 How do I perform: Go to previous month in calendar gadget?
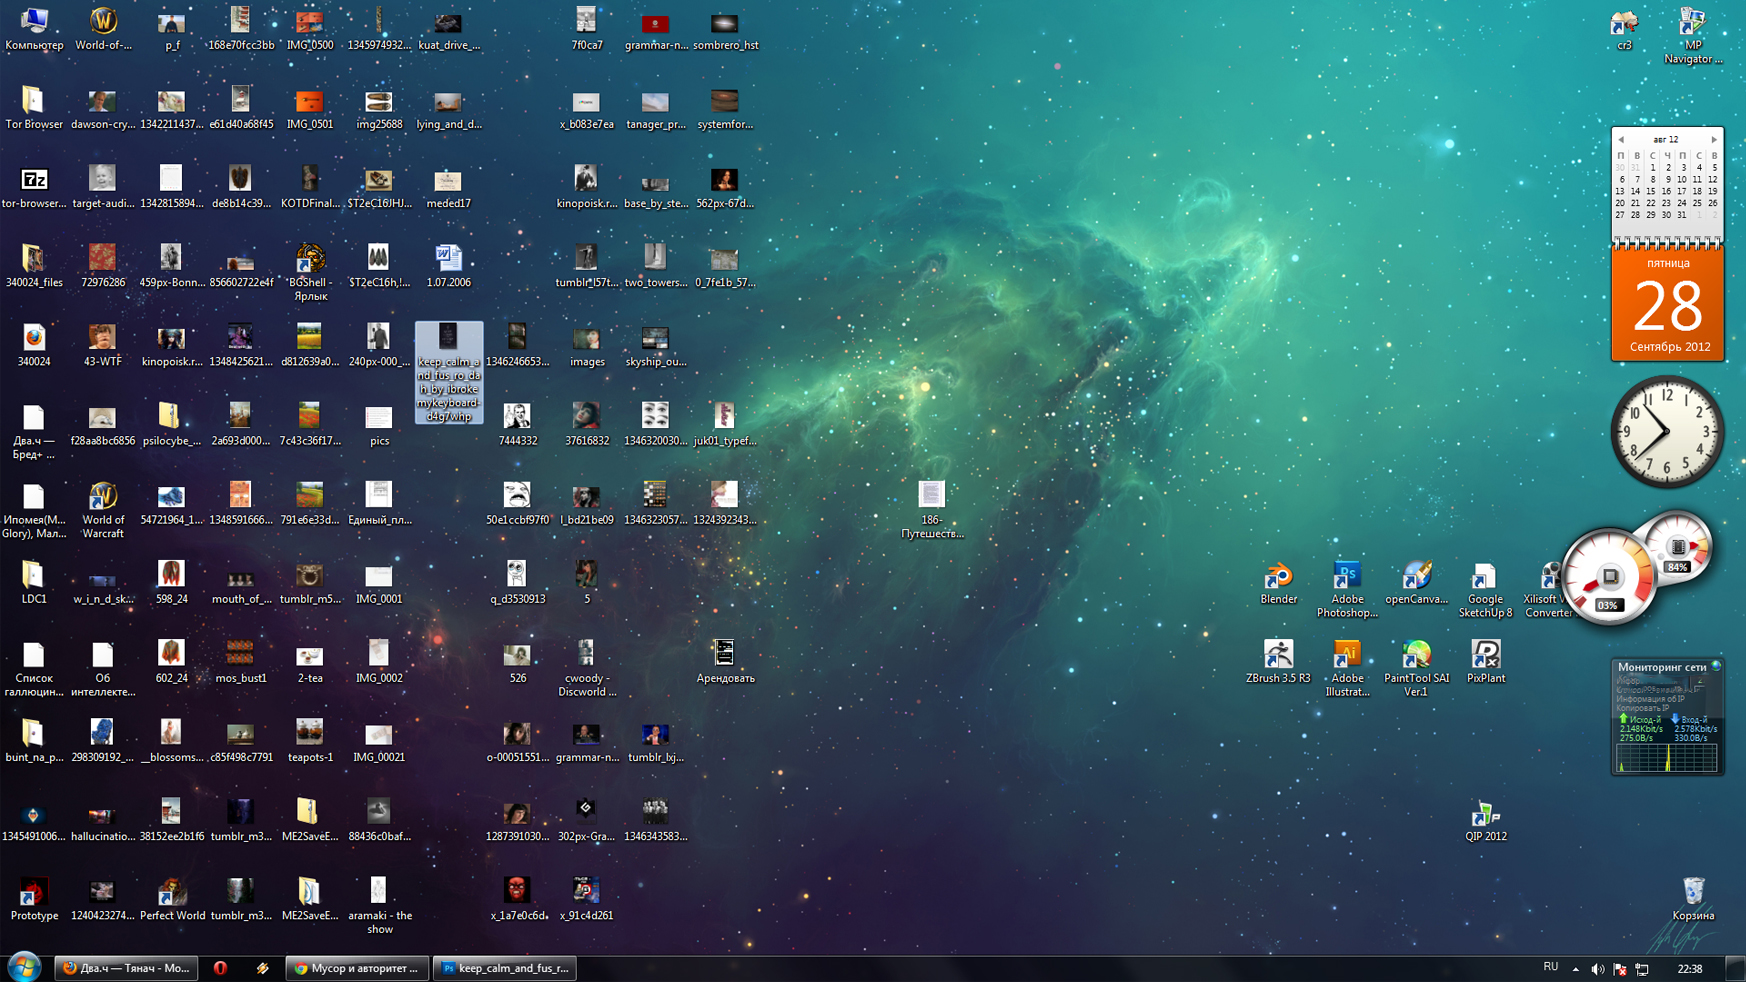[x=1621, y=140]
